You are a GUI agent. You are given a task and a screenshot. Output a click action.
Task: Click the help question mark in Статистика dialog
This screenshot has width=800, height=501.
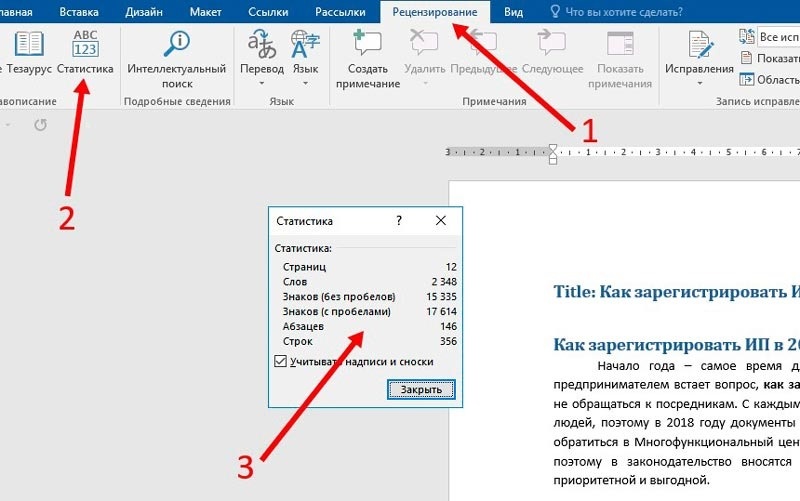pyautogui.click(x=399, y=220)
